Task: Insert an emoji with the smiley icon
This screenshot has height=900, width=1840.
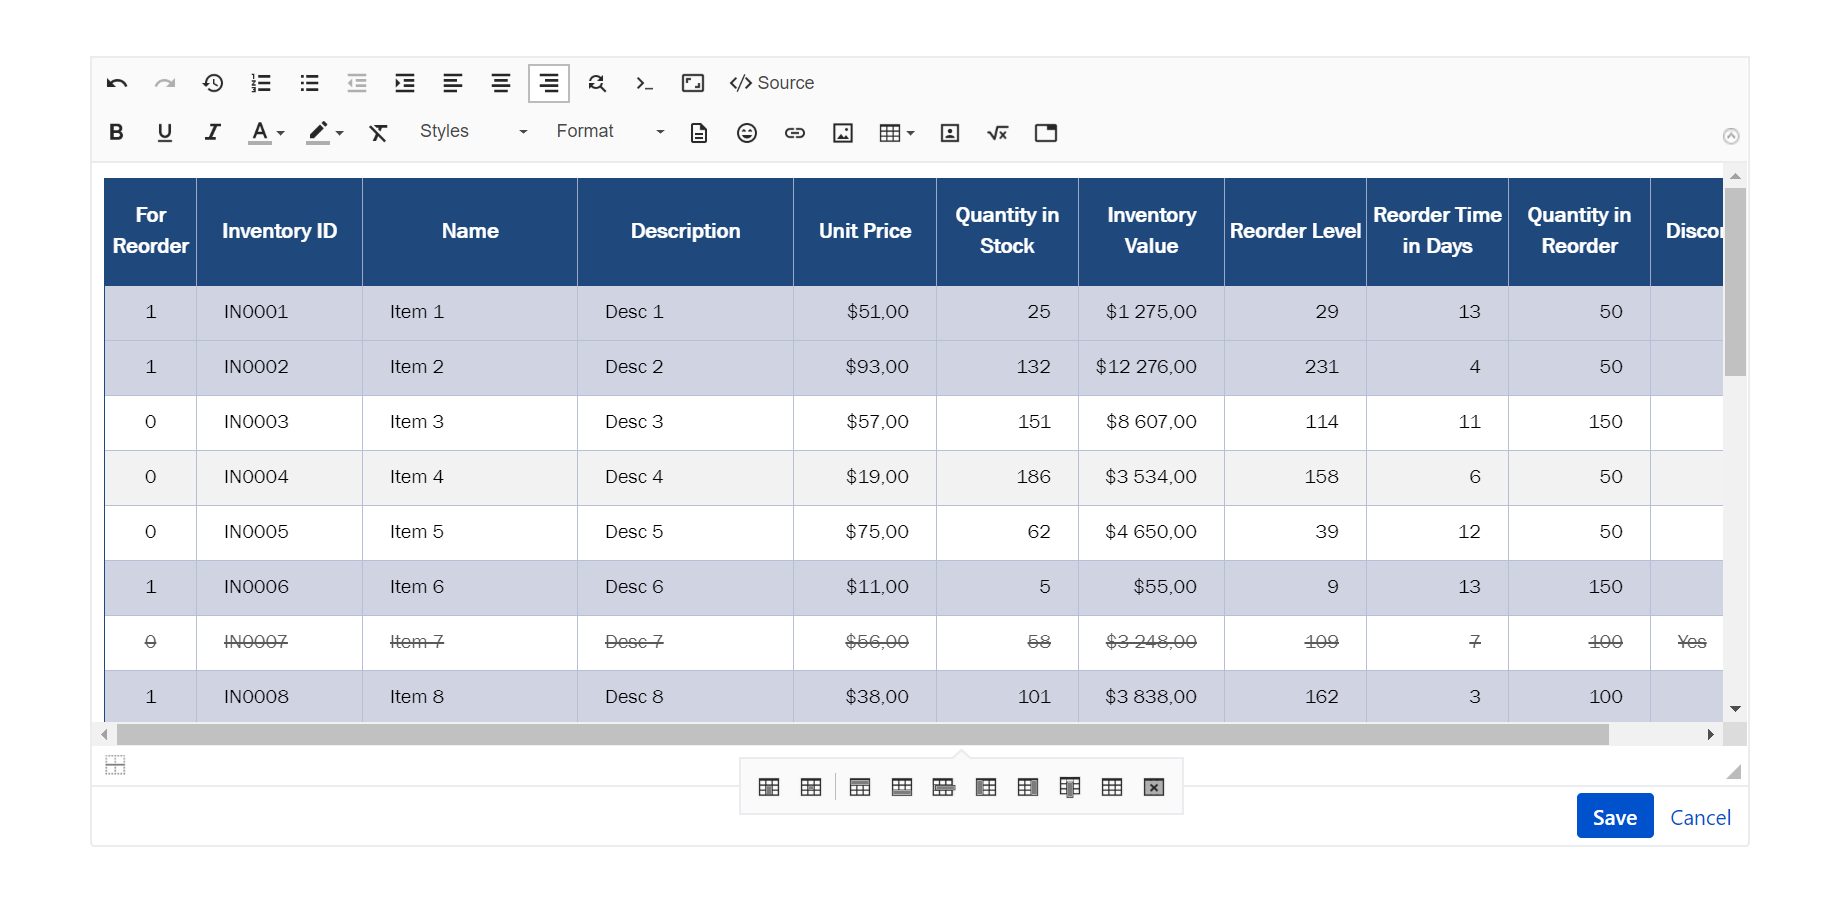Action: pos(746,133)
